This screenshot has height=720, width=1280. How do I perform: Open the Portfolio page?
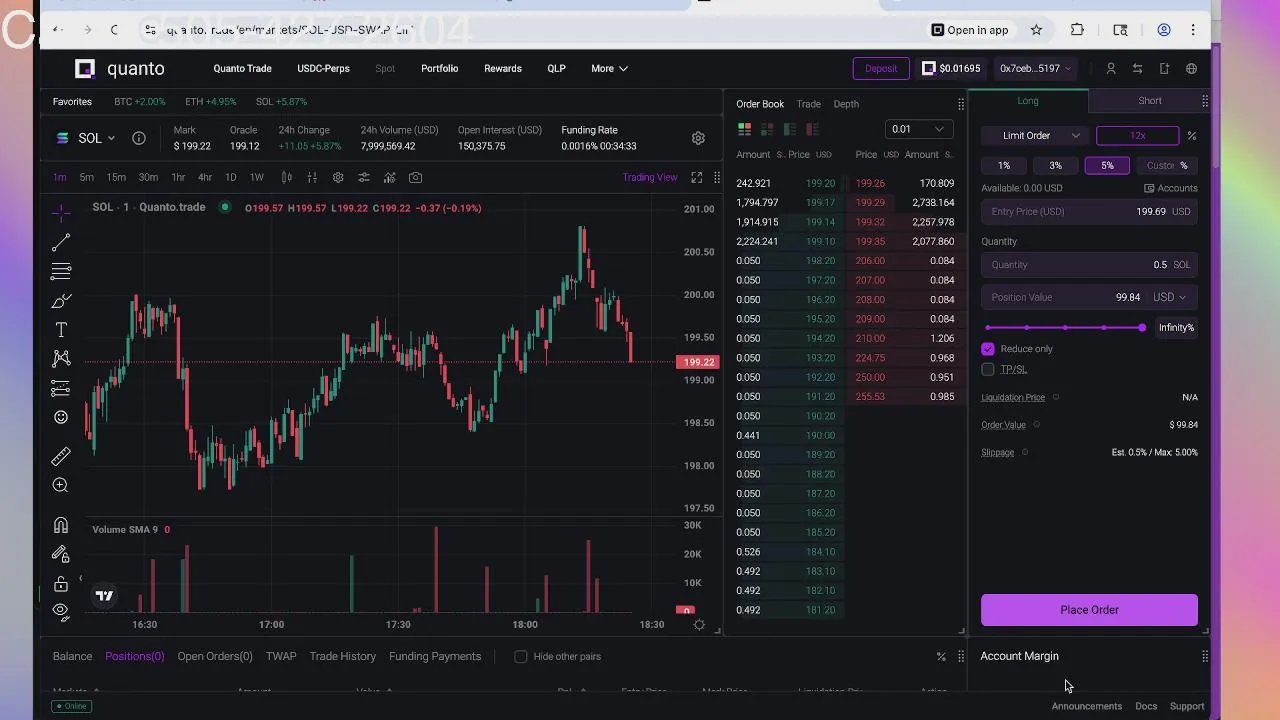click(439, 68)
